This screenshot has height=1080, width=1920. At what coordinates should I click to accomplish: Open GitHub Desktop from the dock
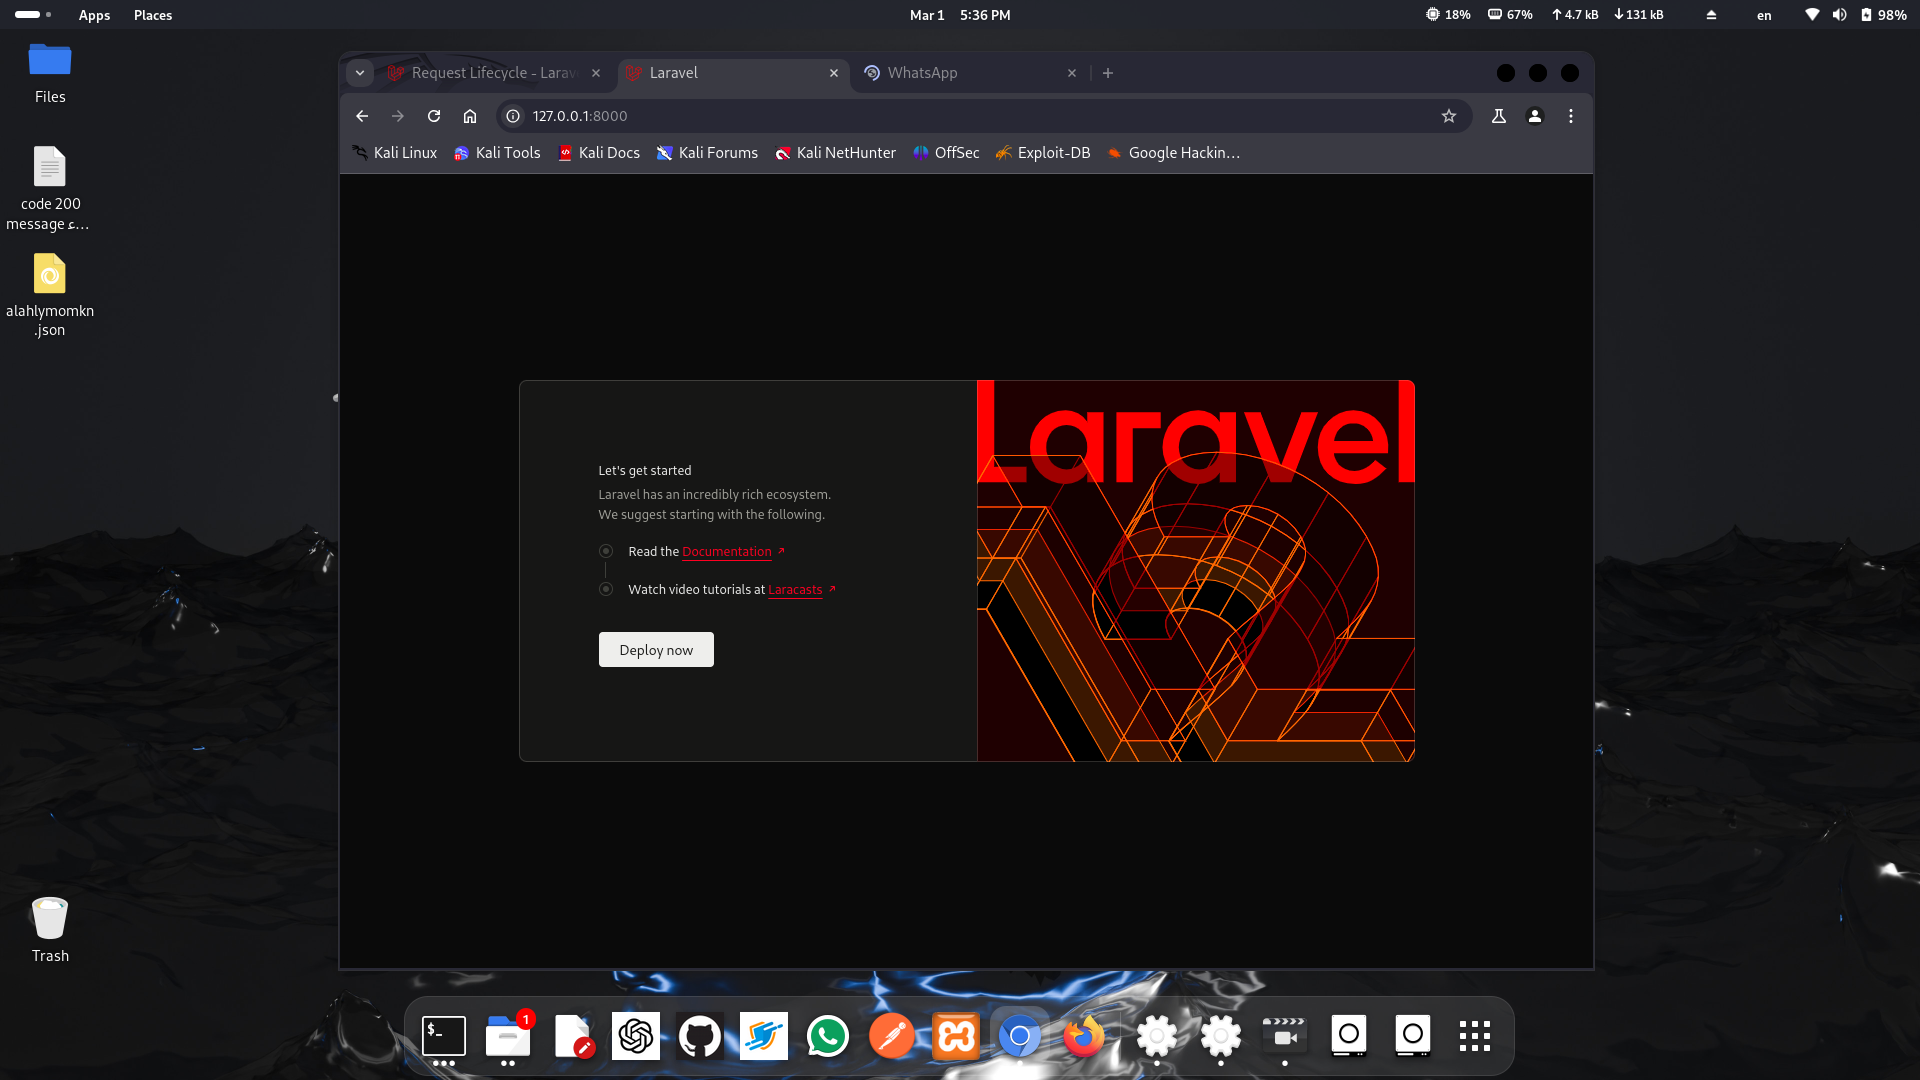point(699,1036)
